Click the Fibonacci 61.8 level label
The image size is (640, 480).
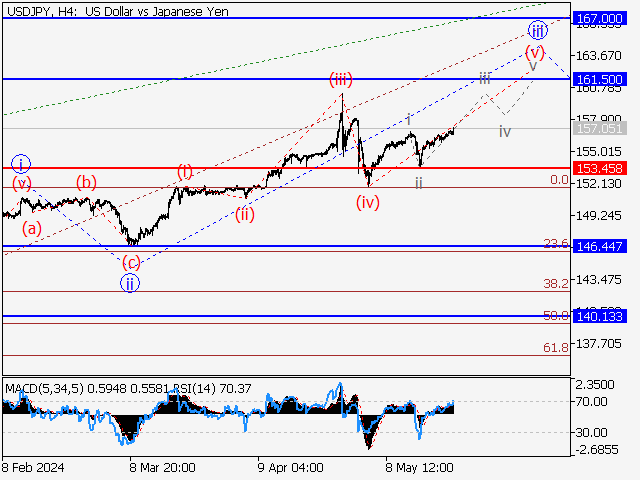[556, 347]
